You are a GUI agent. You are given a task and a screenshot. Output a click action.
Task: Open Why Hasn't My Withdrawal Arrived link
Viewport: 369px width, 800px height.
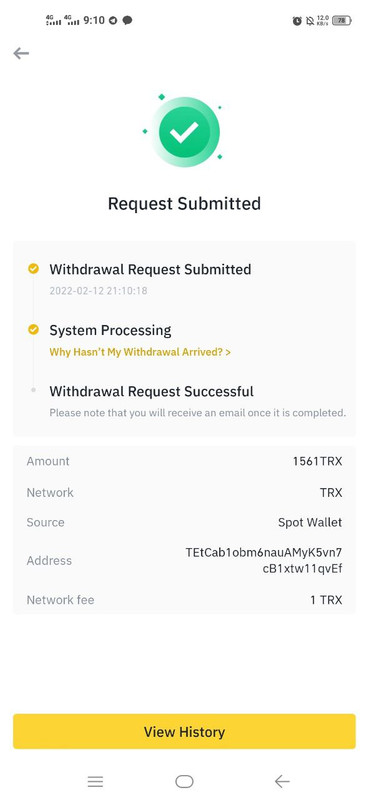[x=140, y=352]
